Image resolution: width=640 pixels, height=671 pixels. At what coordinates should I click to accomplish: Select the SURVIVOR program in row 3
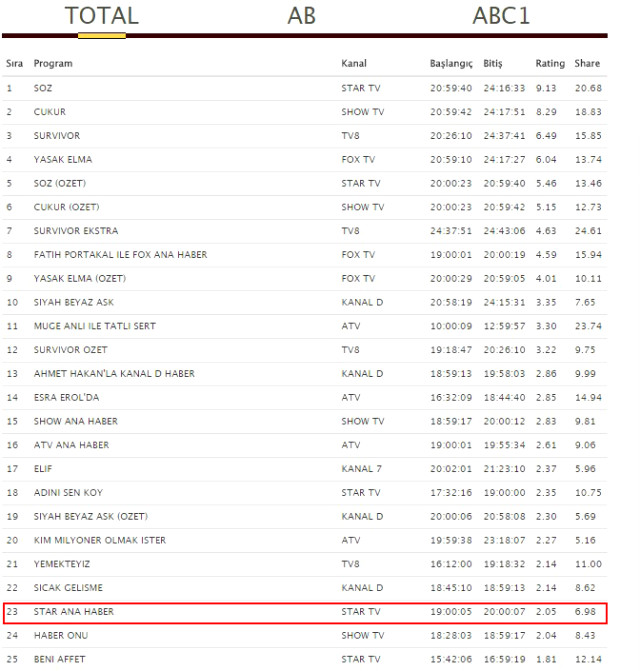coord(57,136)
